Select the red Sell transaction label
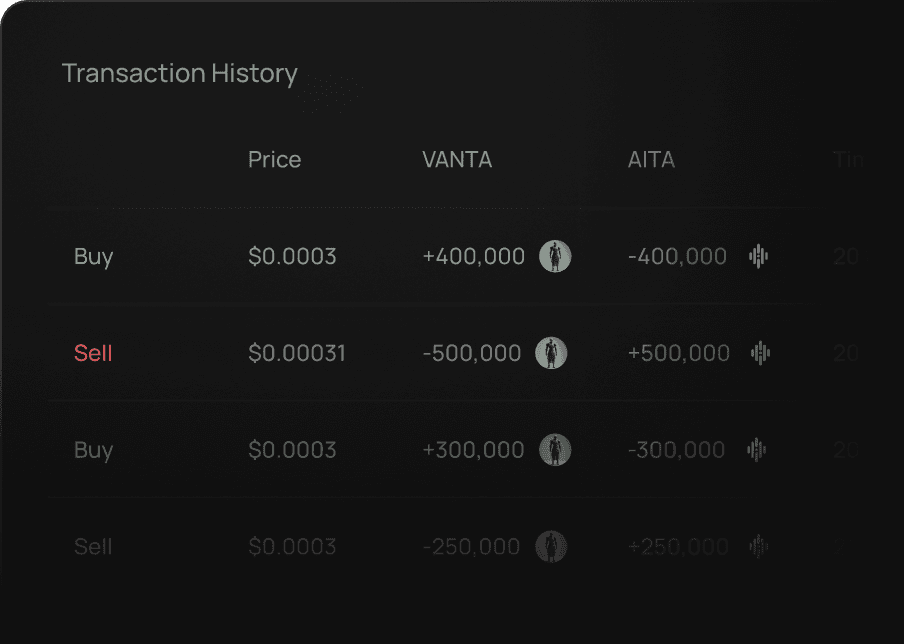904x644 pixels. pyautogui.click(x=93, y=353)
